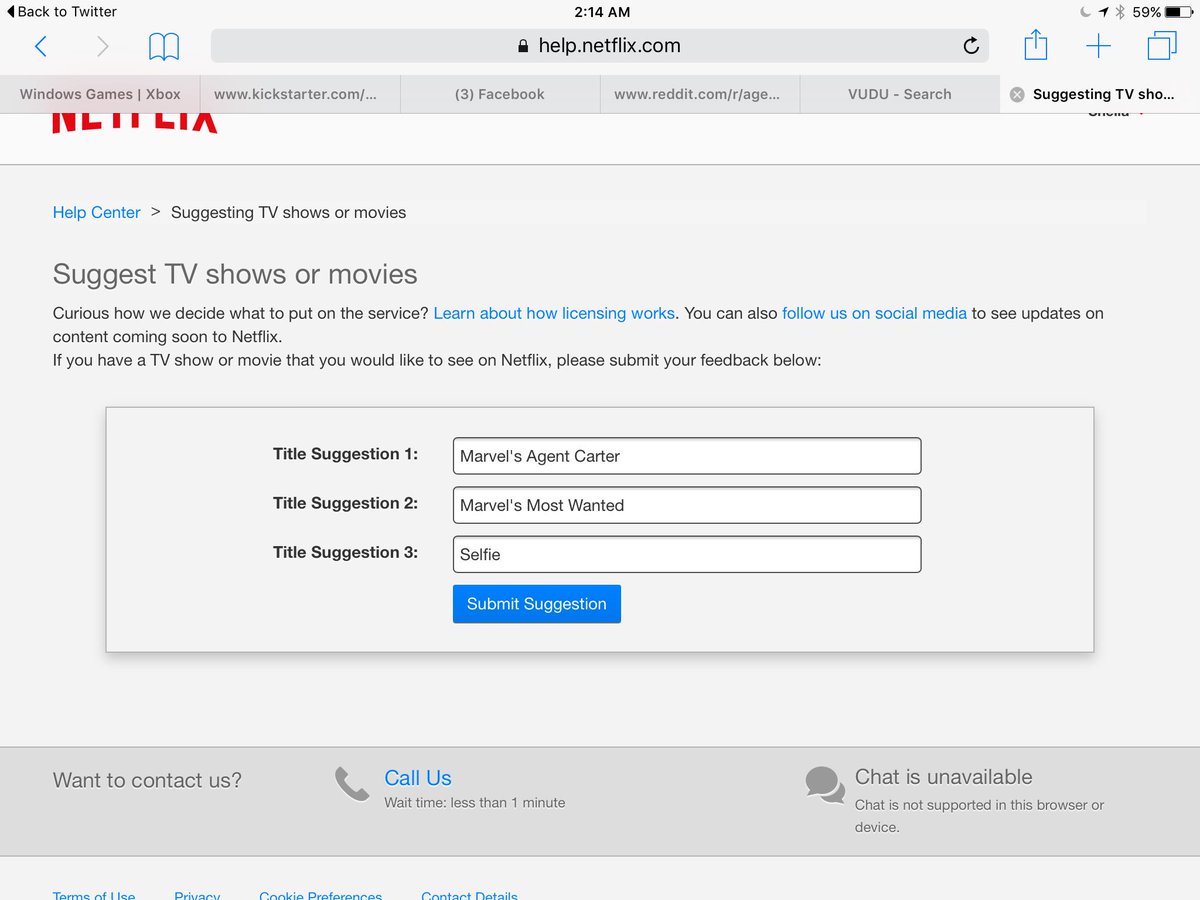Open the Share sheet icon
The height and width of the screenshot is (900, 1200).
(x=1036, y=45)
